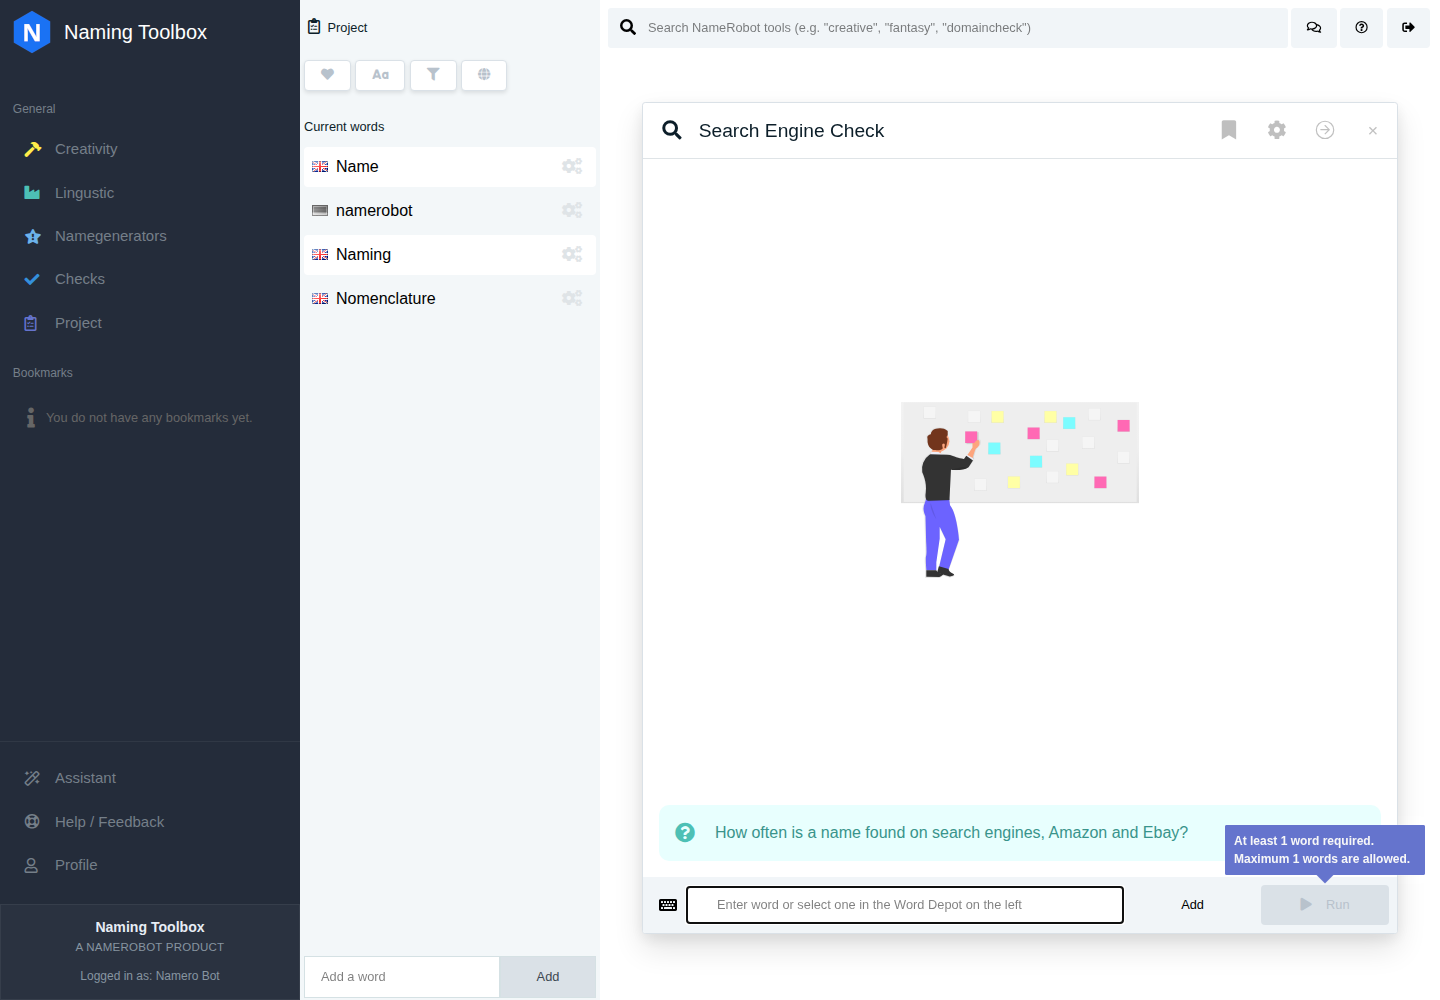
Task: Click the Enter word input field
Action: 905,905
